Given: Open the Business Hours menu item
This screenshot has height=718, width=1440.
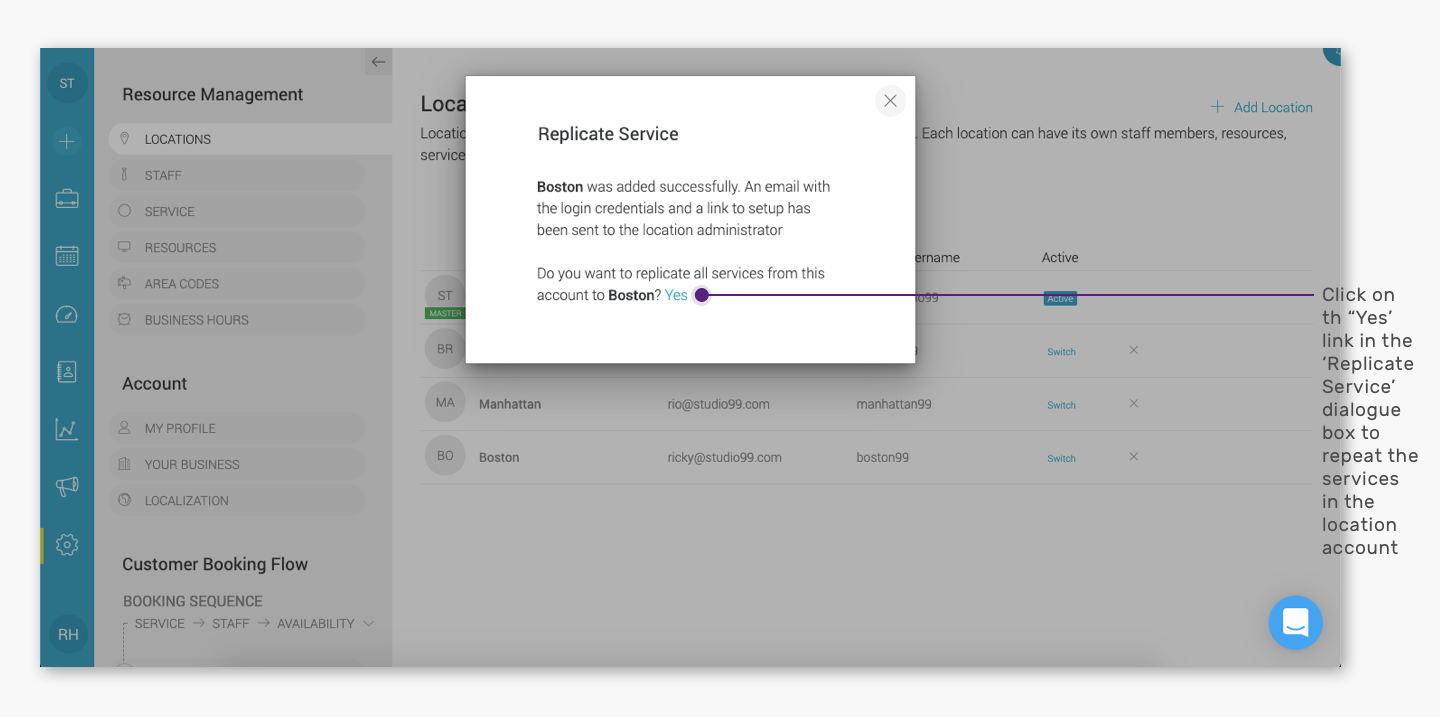Looking at the screenshot, I should pos(237,320).
